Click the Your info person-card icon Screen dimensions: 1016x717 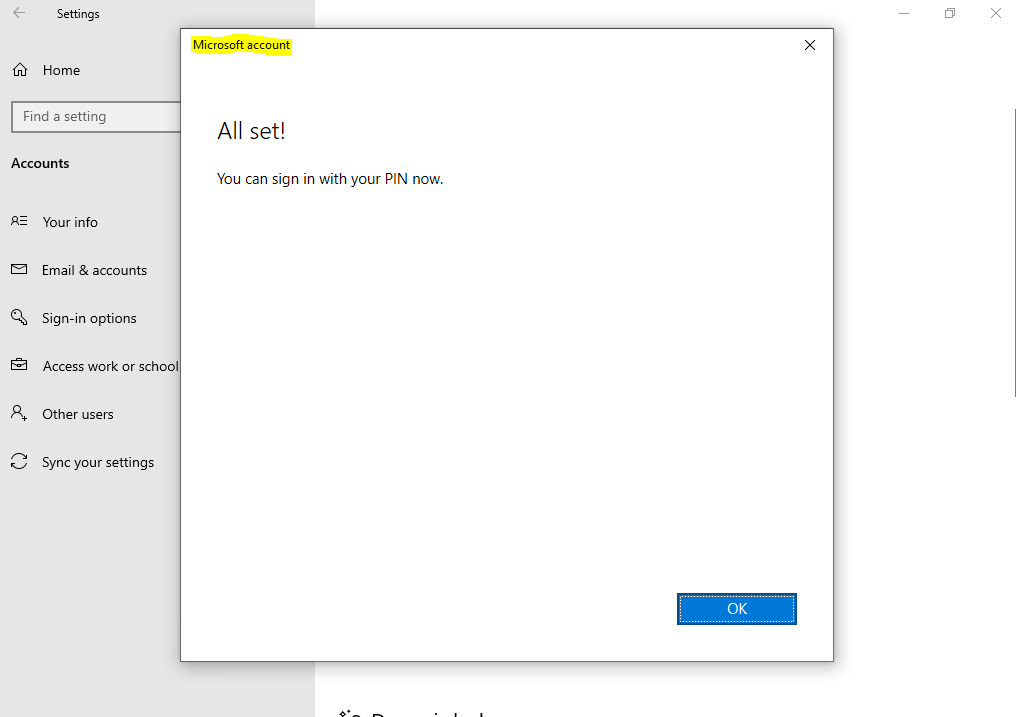tap(19, 221)
